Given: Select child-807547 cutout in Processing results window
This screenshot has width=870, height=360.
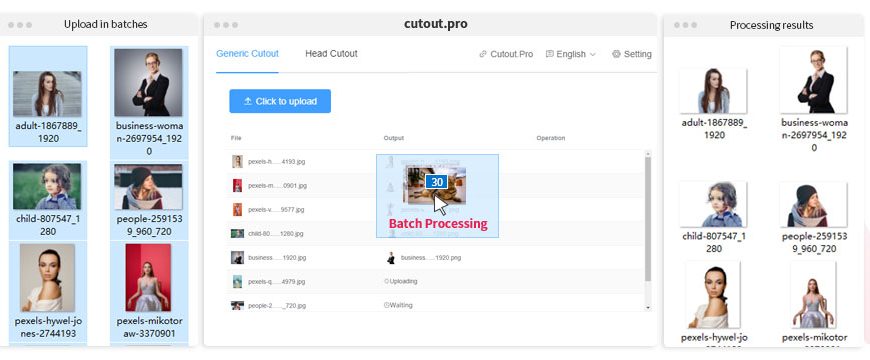Looking at the screenshot, I should tap(714, 205).
